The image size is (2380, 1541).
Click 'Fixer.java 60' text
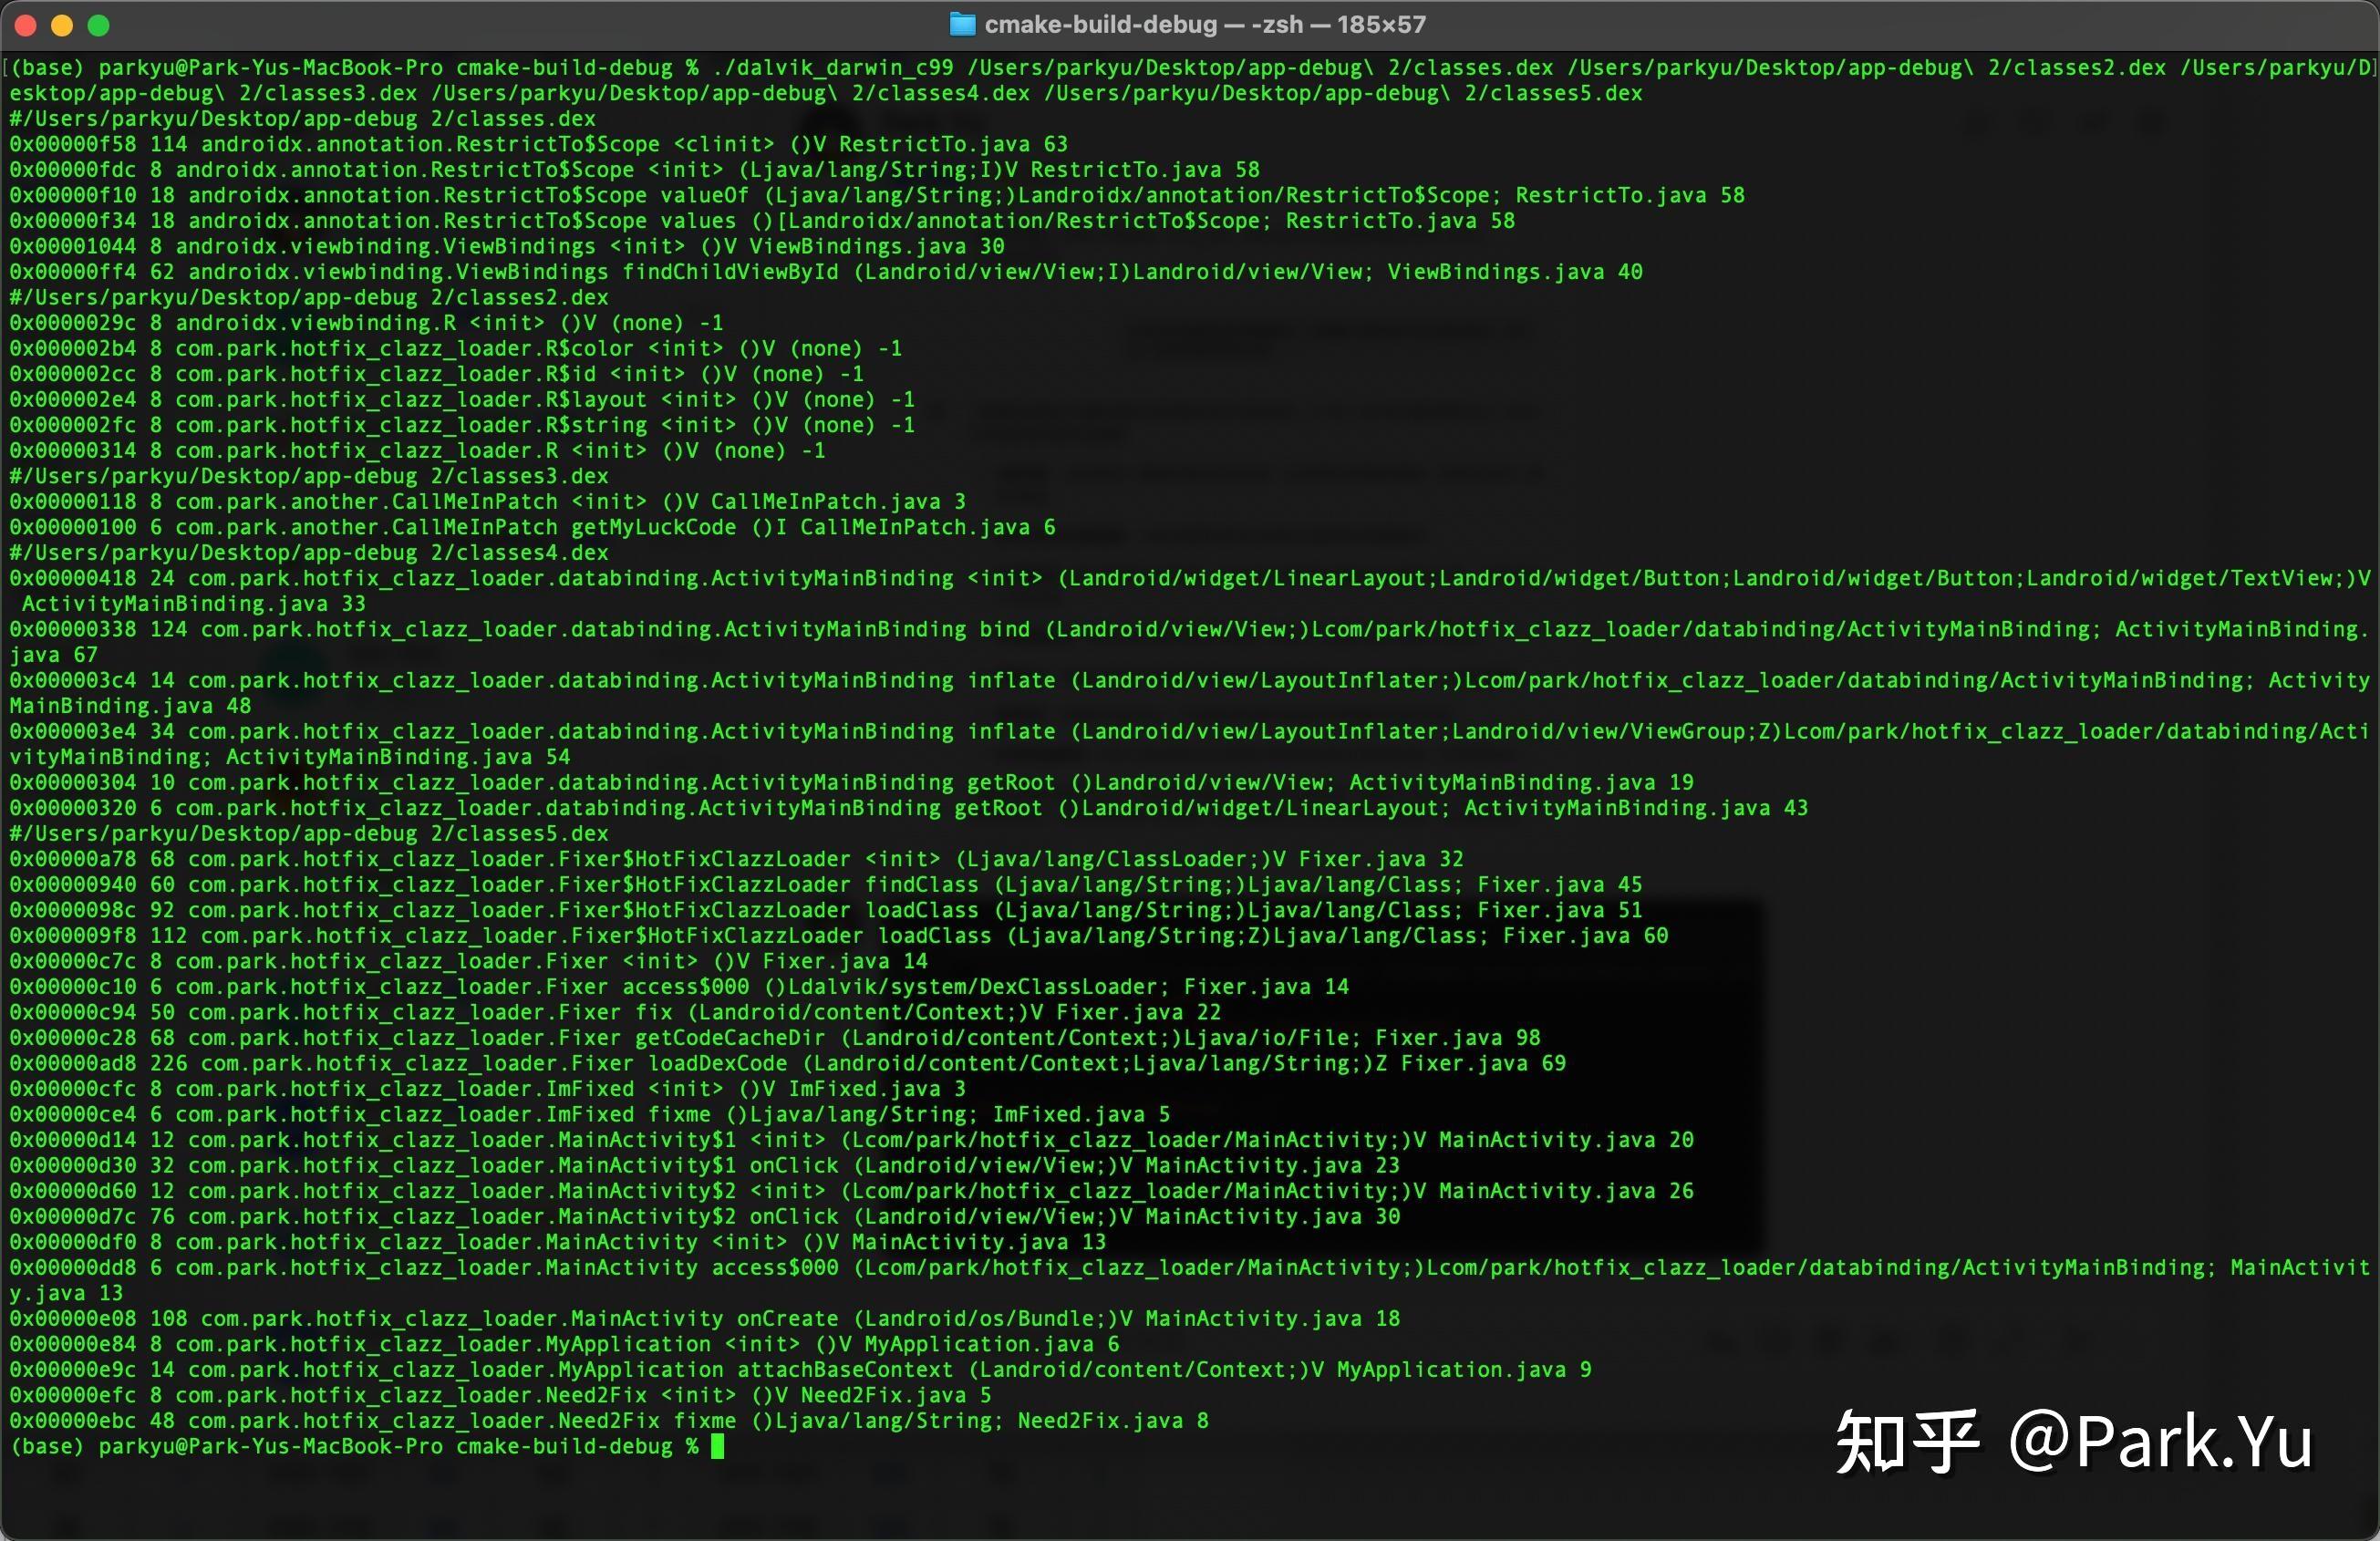[1585, 935]
